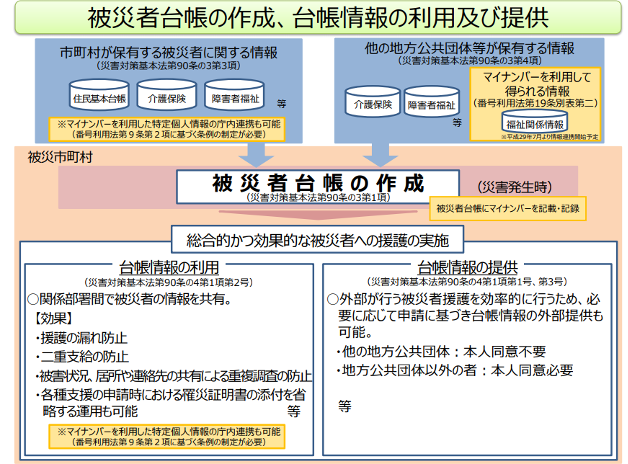Click the title 被災者台帳の作成、台帳情報の利用及び提供
The image size is (628, 464).
click(x=318, y=18)
